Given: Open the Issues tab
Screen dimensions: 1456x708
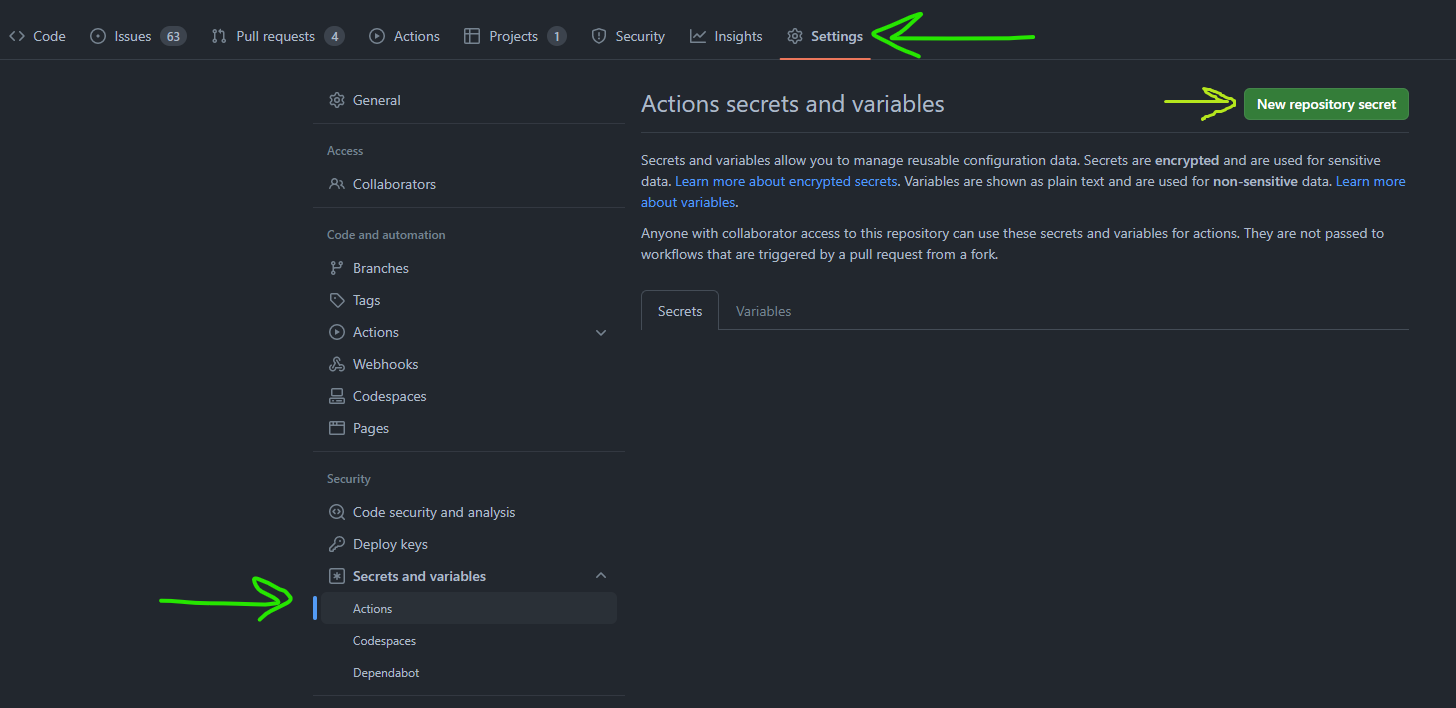Looking at the screenshot, I should (x=137, y=36).
